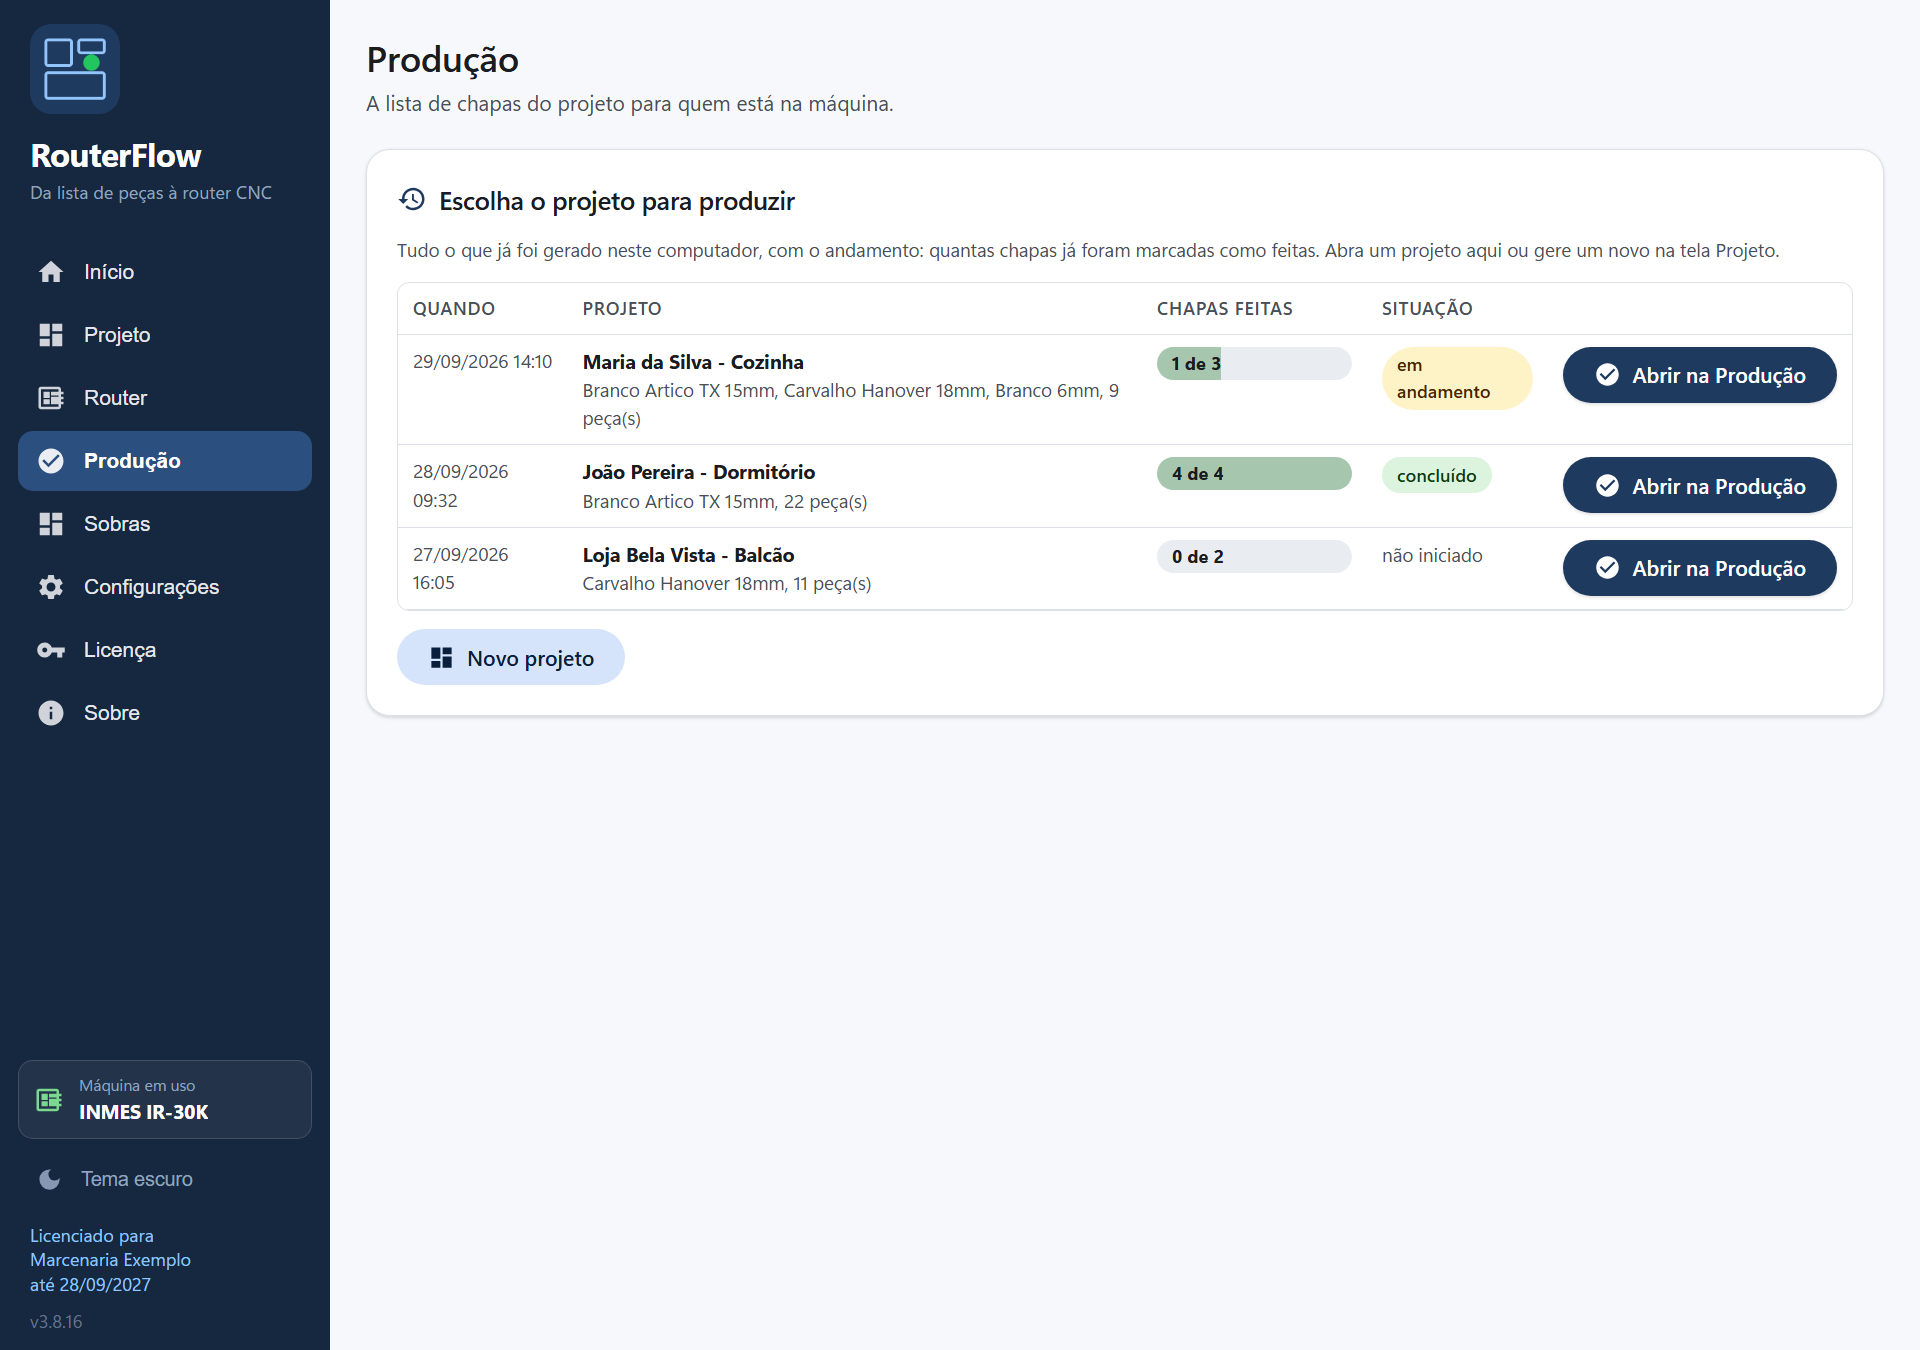Screen dimensions: 1920x1350
Task: Open the Licença page
Action: (x=165, y=650)
